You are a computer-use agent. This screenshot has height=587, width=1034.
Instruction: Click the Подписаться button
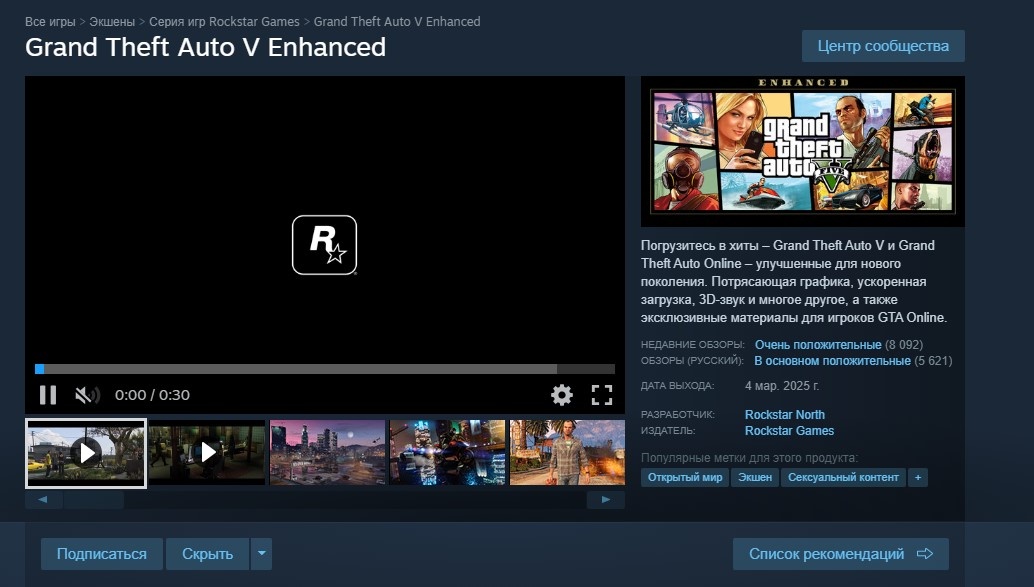click(x=101, y=553)
